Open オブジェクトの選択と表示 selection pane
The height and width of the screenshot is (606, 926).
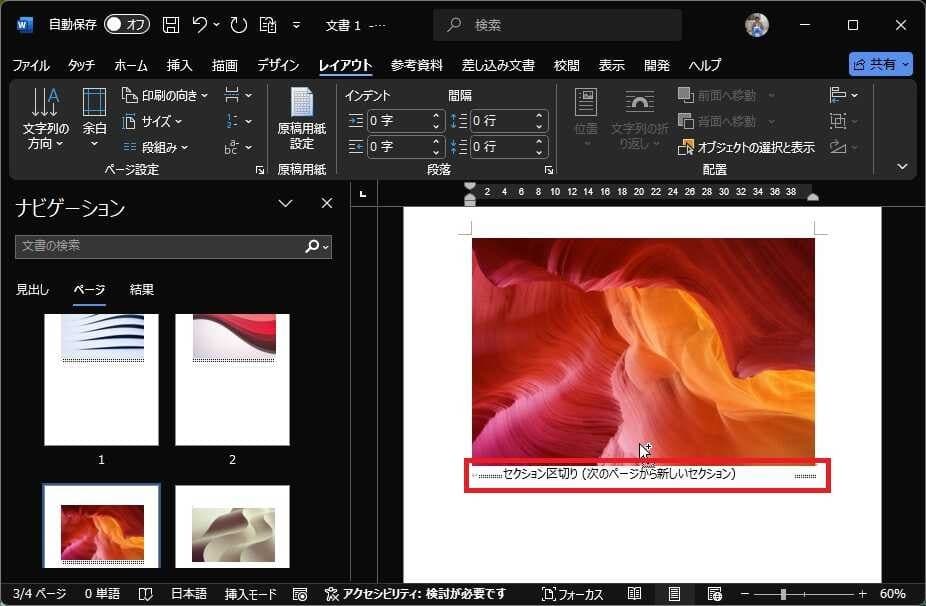point(746,147)
